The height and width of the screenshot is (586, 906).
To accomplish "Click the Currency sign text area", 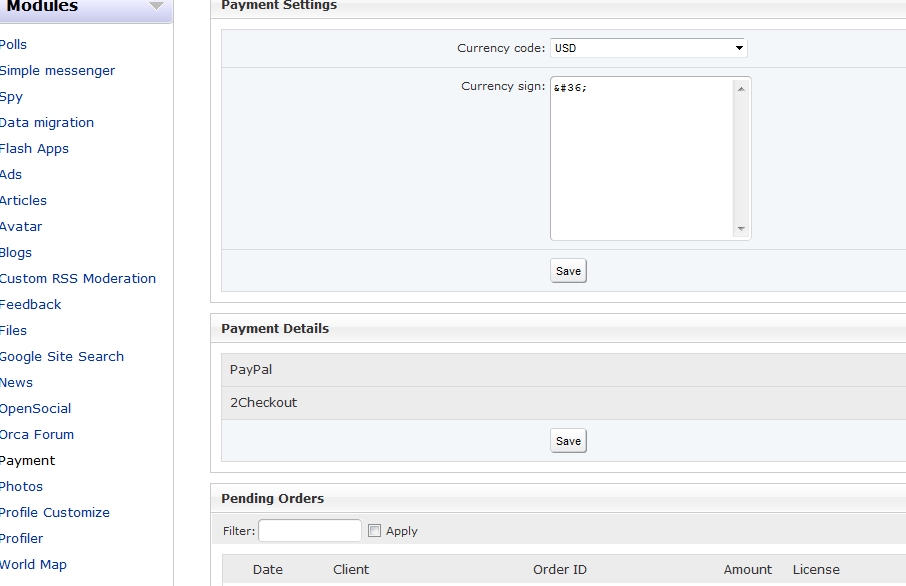I will pyautogui.click(x=642, y=158).
